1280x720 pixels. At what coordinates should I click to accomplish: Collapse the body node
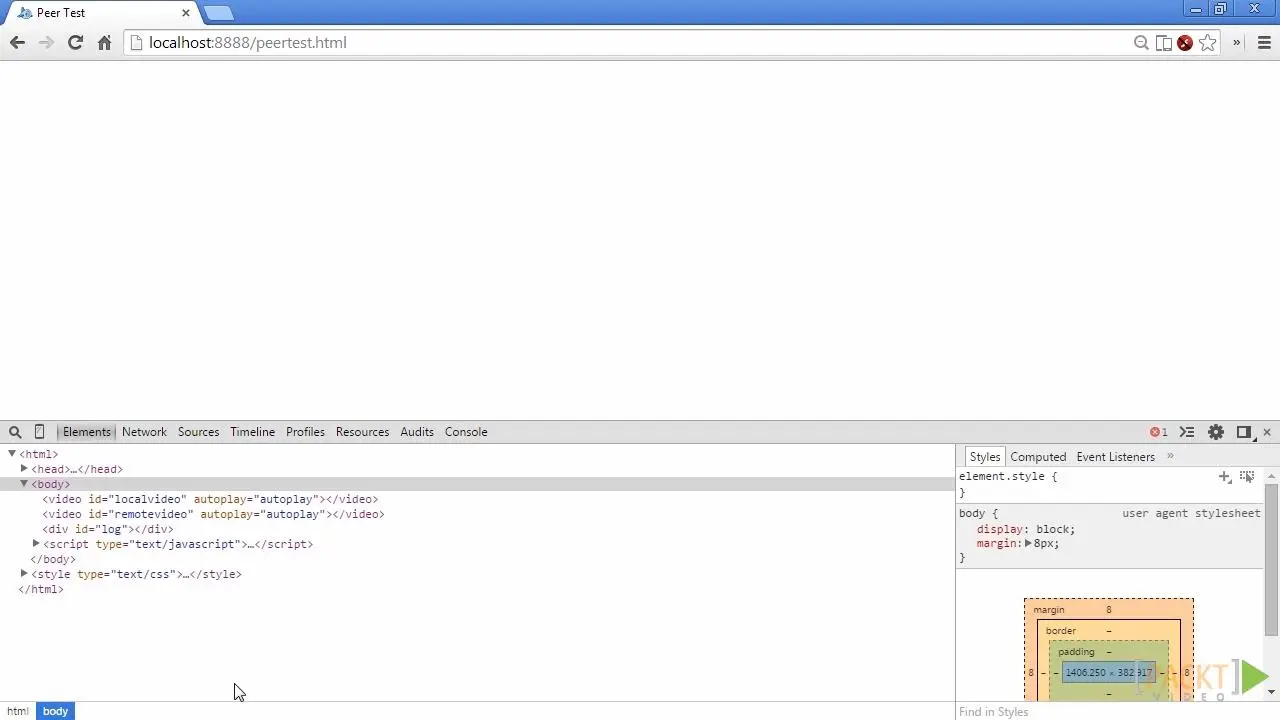point(24,484)
